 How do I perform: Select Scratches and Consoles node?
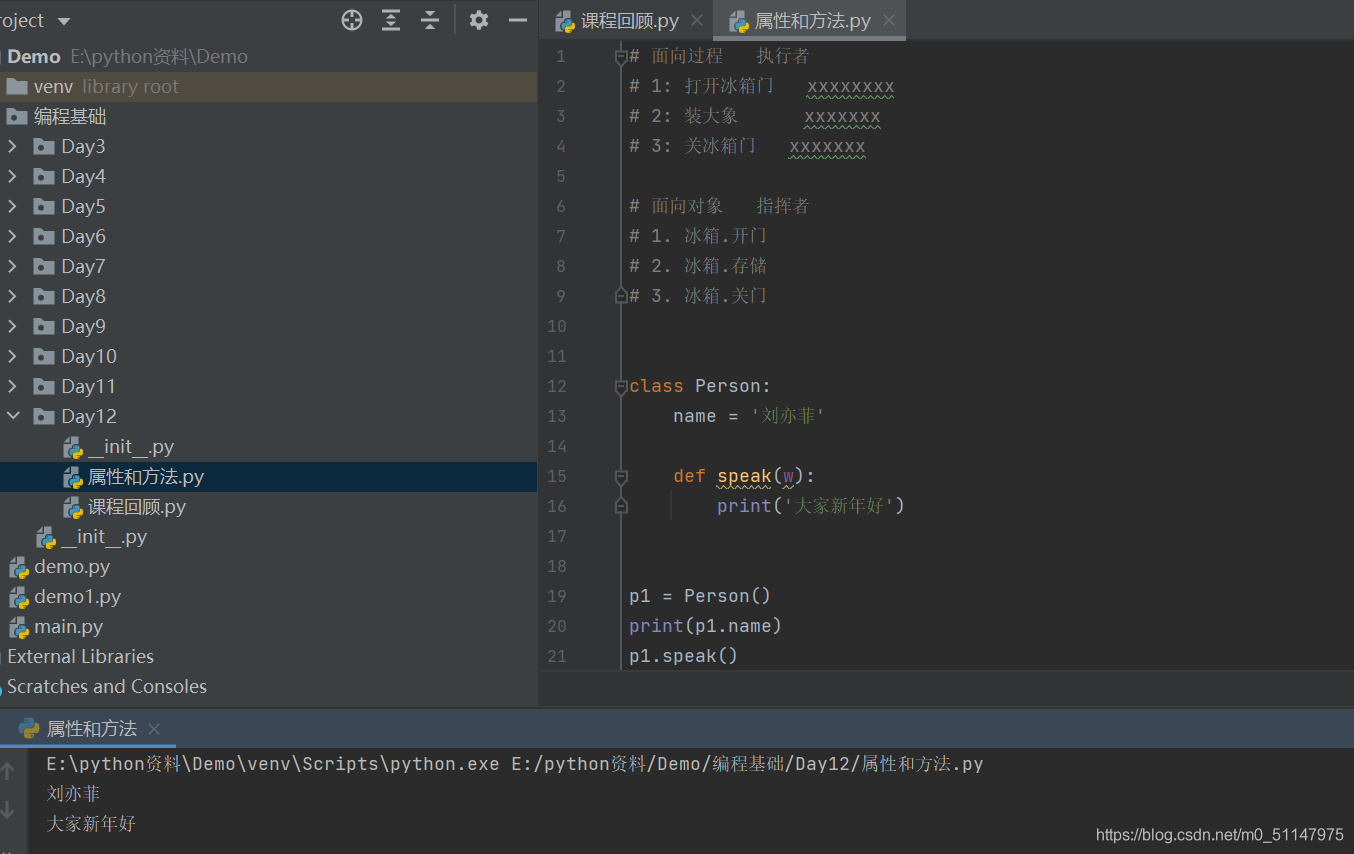tap(268, 687)
